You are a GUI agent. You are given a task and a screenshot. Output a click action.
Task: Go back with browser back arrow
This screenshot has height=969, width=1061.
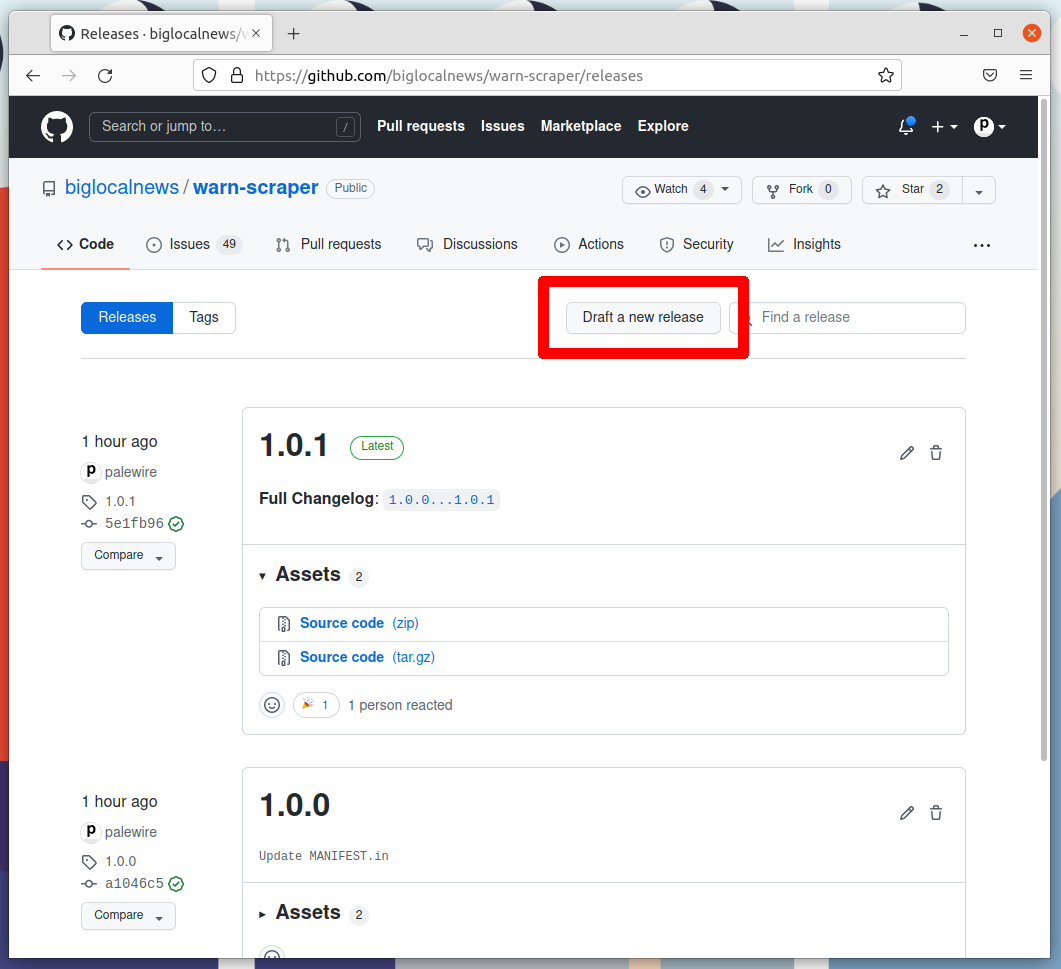pos(32,75)
